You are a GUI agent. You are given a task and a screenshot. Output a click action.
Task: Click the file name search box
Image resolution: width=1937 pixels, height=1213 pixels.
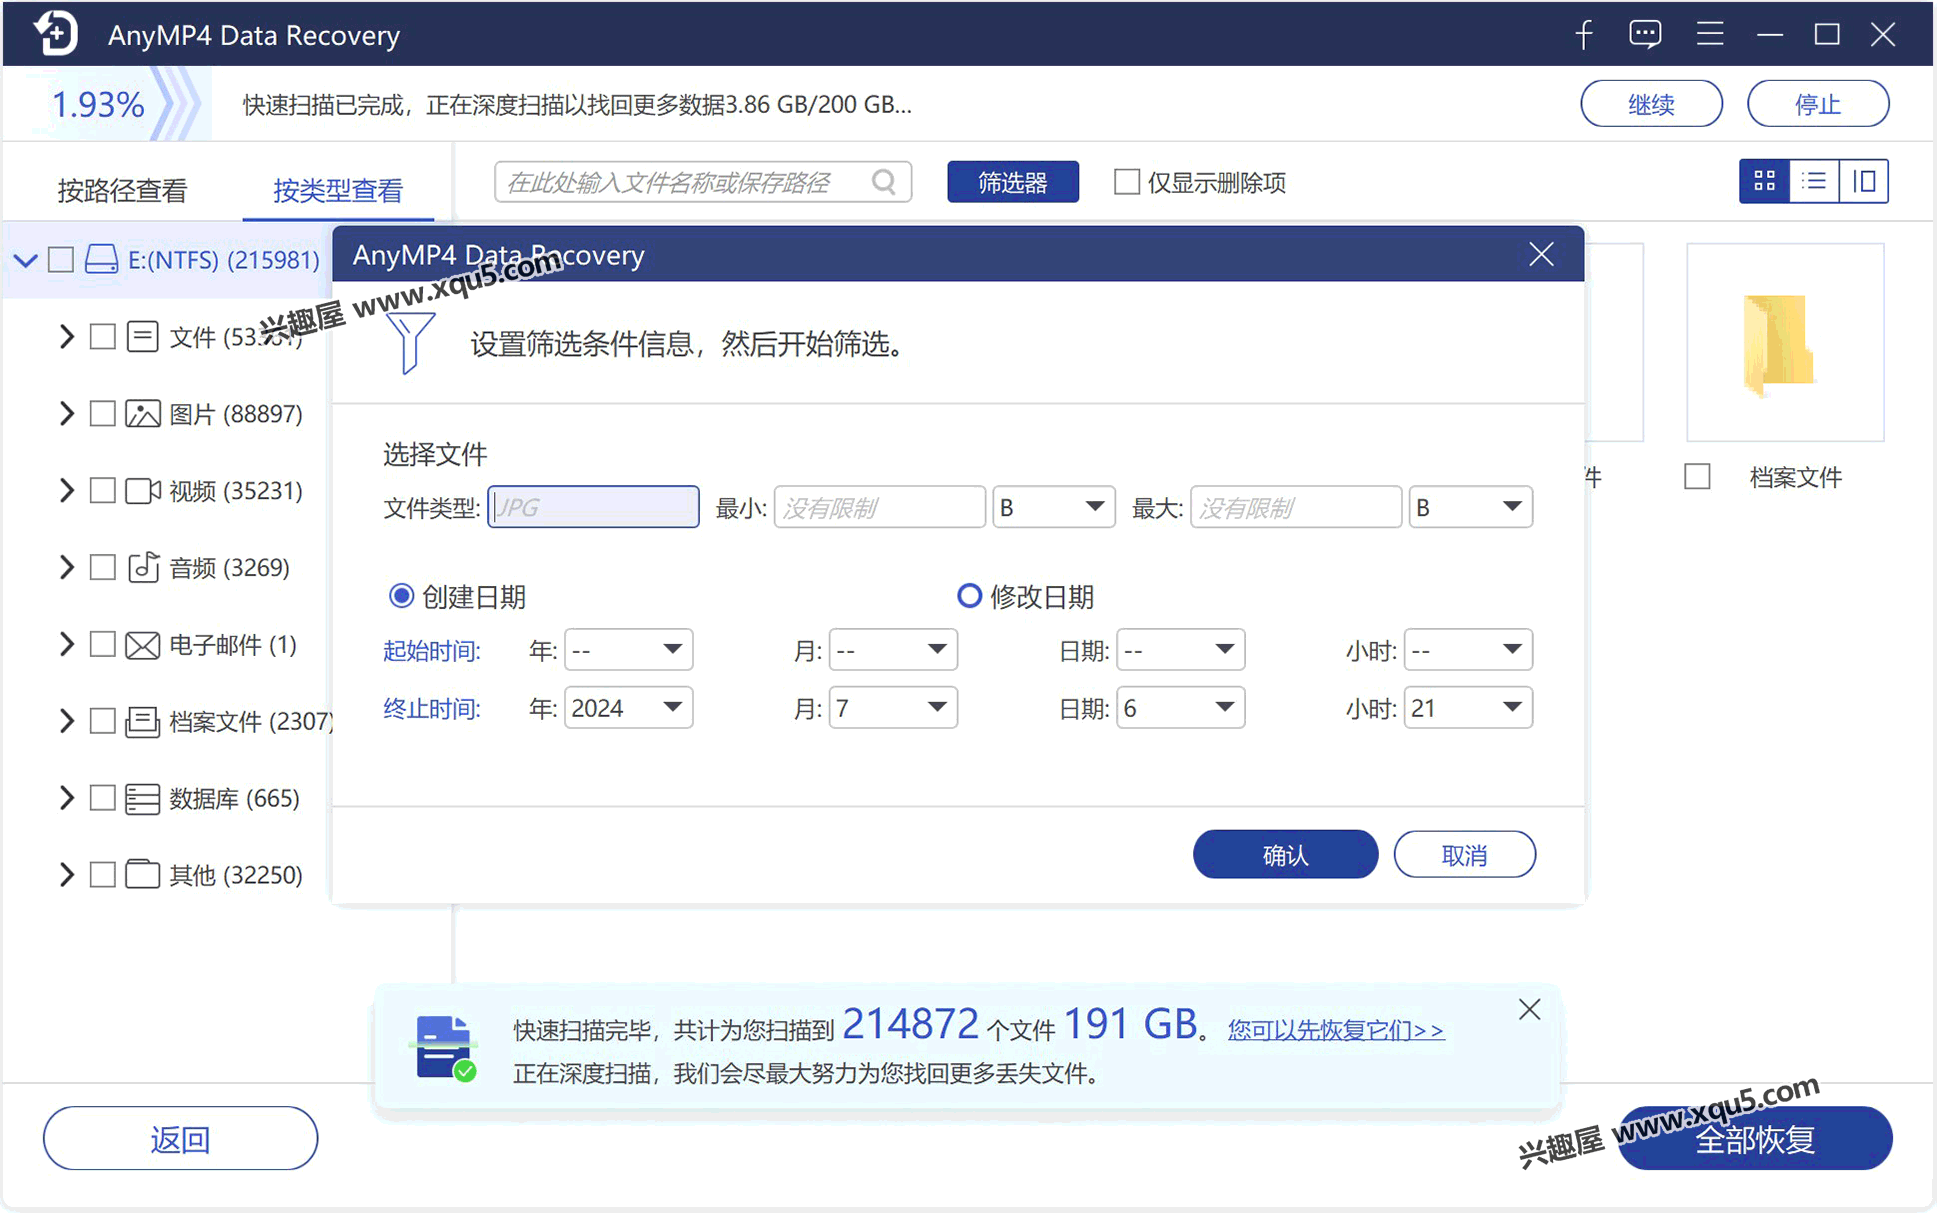pyautogui.click(x=703, y=182)
